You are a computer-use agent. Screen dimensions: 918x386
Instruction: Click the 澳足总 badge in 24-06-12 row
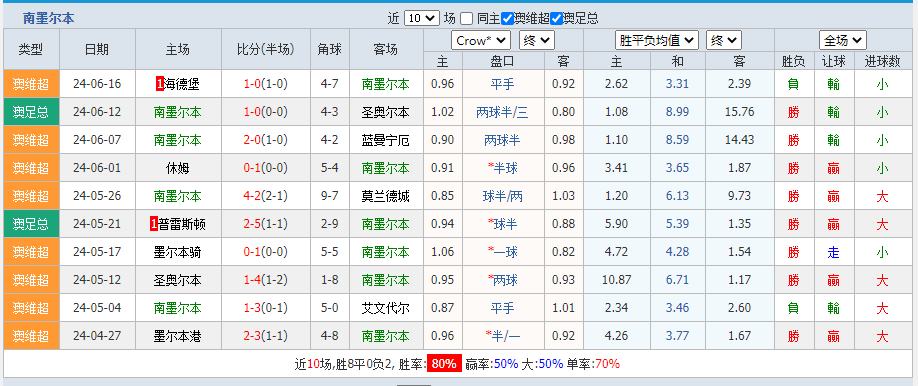[31, 112]
